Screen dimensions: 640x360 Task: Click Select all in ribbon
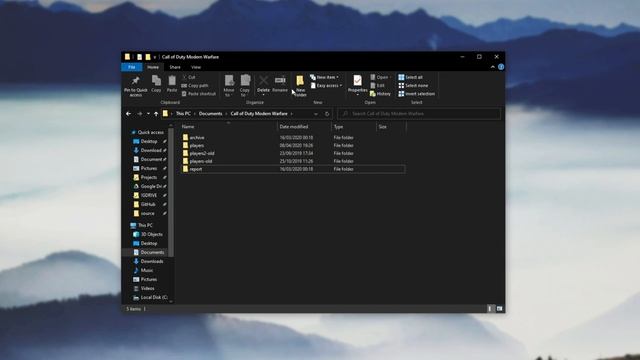[x=411, y=77]
